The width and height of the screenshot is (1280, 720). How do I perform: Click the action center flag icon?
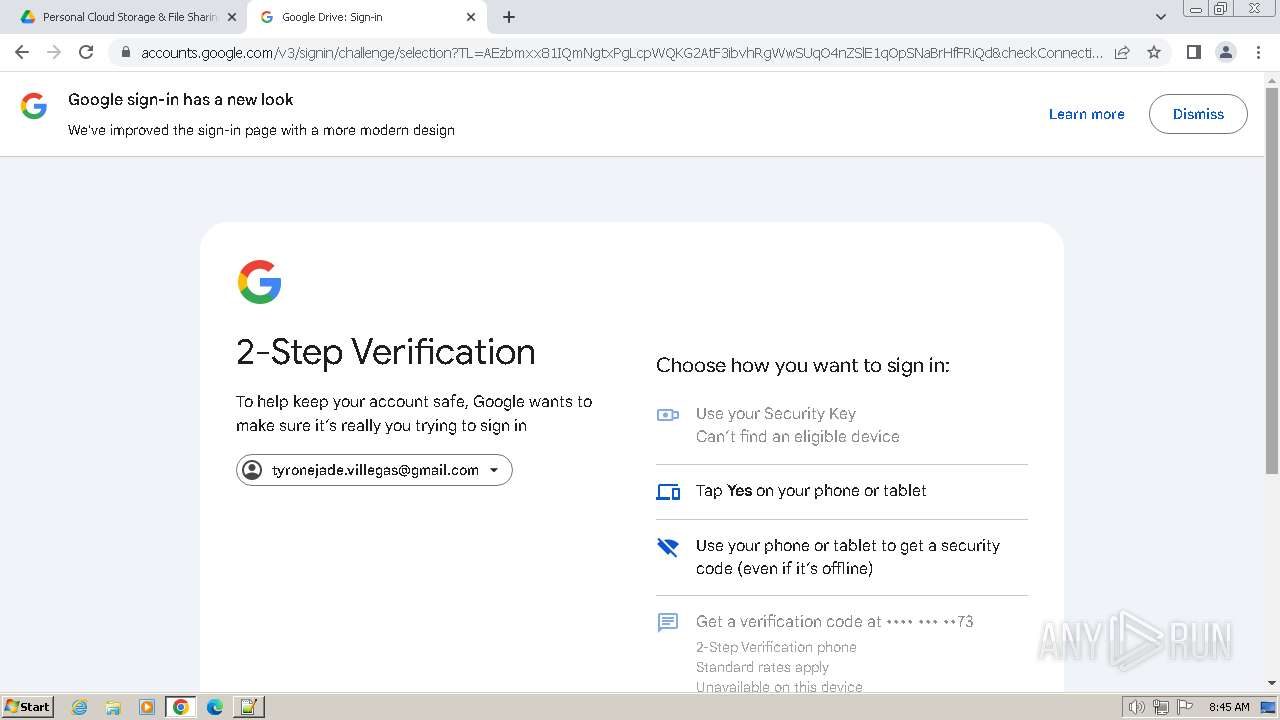click(x=1185, y=707)
